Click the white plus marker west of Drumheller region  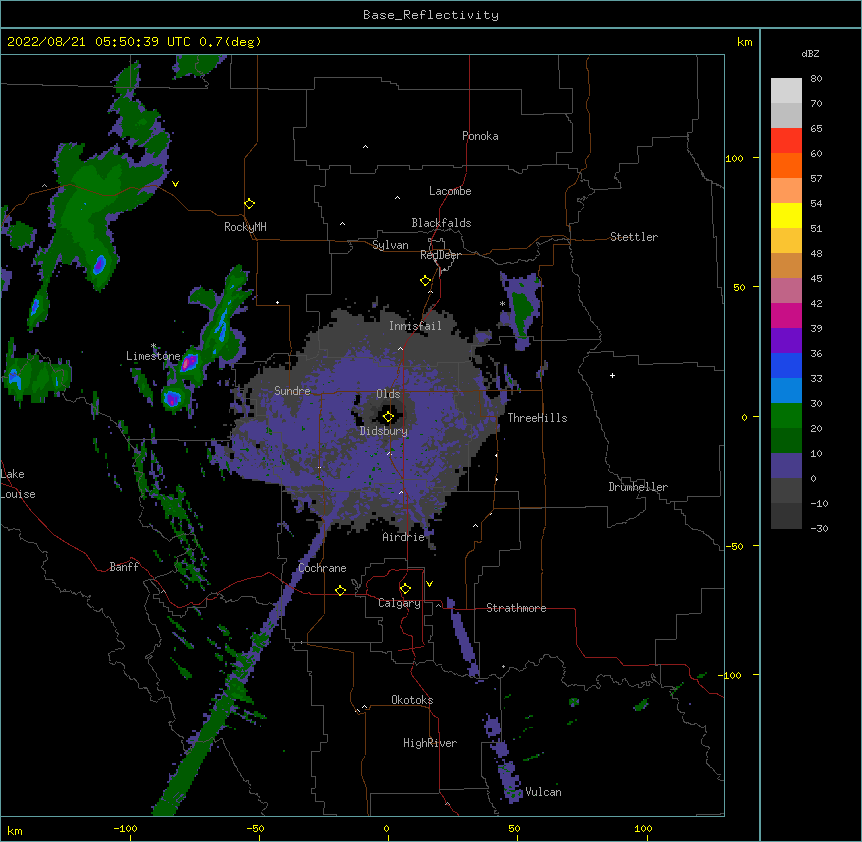[612, 375]
